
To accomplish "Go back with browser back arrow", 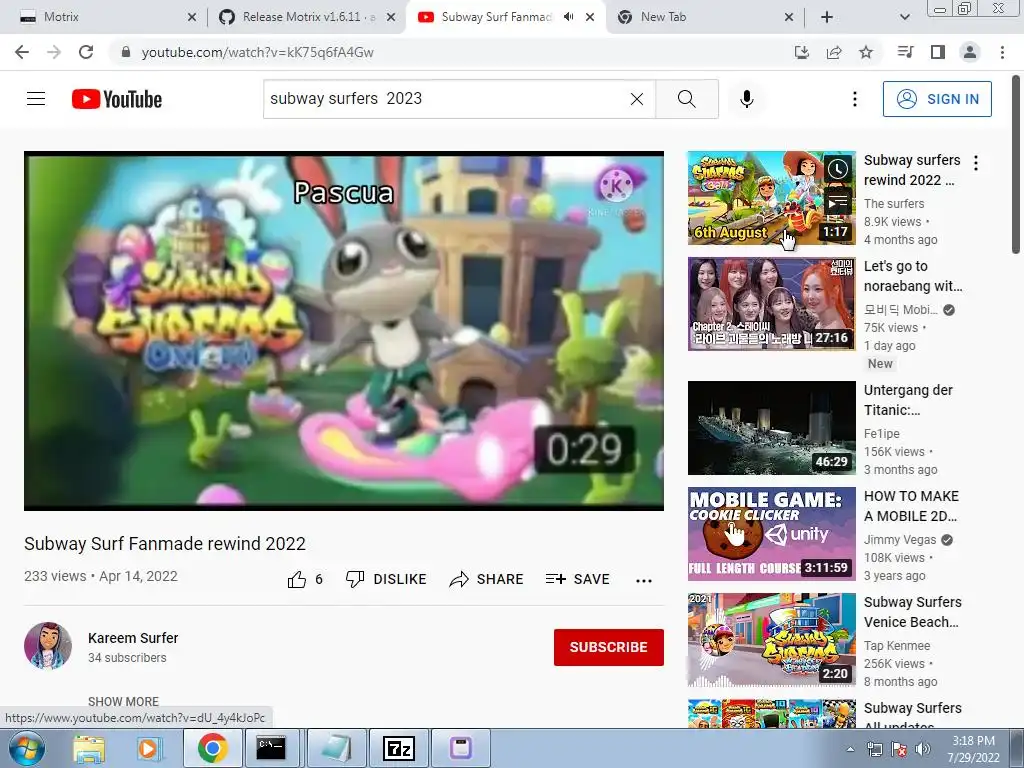I will pos(22,52).
